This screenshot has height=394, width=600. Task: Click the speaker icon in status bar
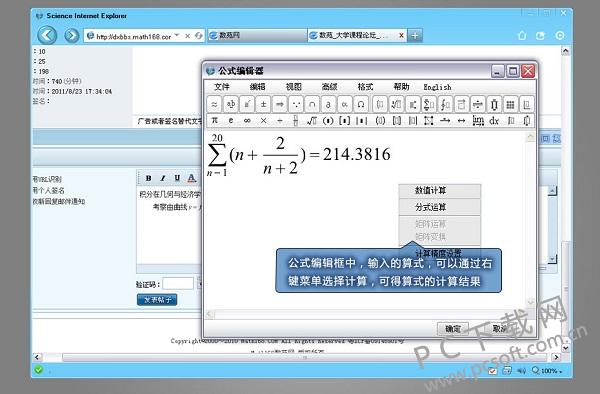pyautogui.click(x=521, y=371)
